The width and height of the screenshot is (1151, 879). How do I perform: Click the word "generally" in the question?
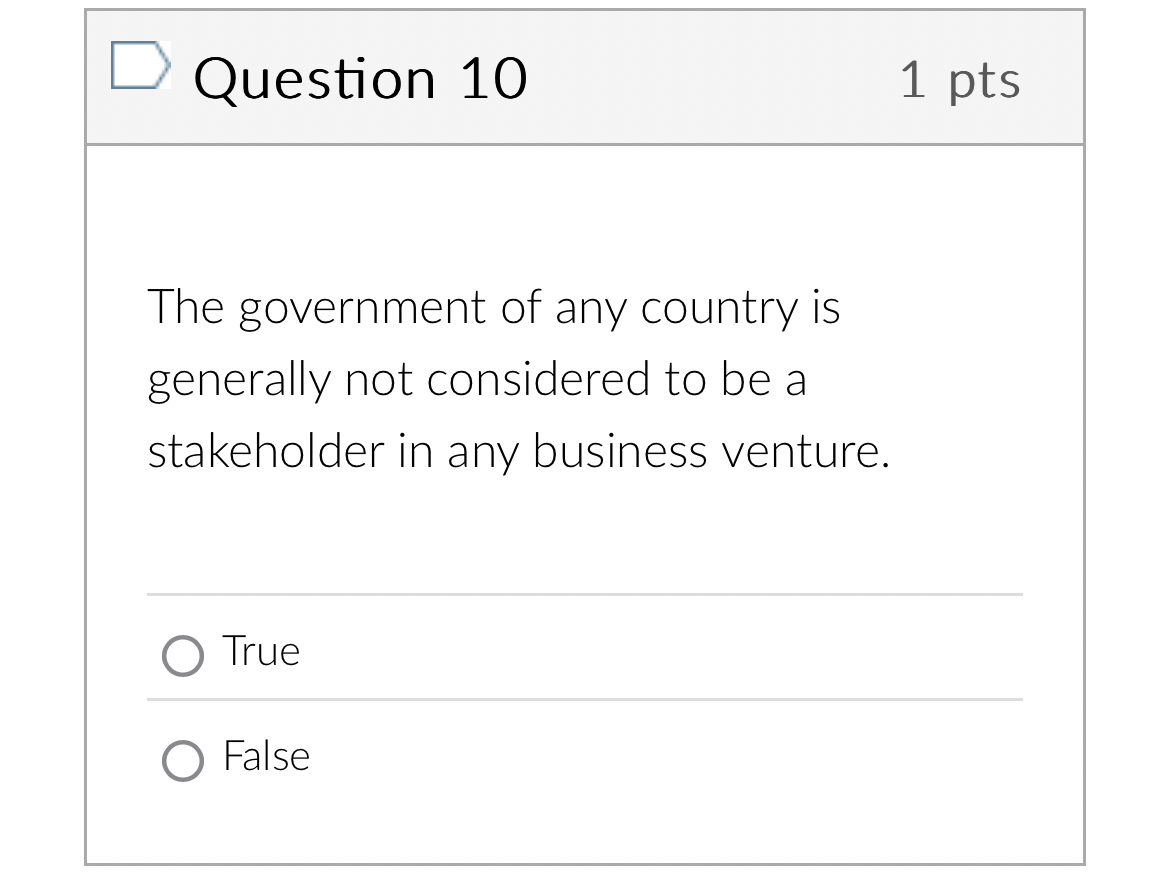[x=239, y=381]
